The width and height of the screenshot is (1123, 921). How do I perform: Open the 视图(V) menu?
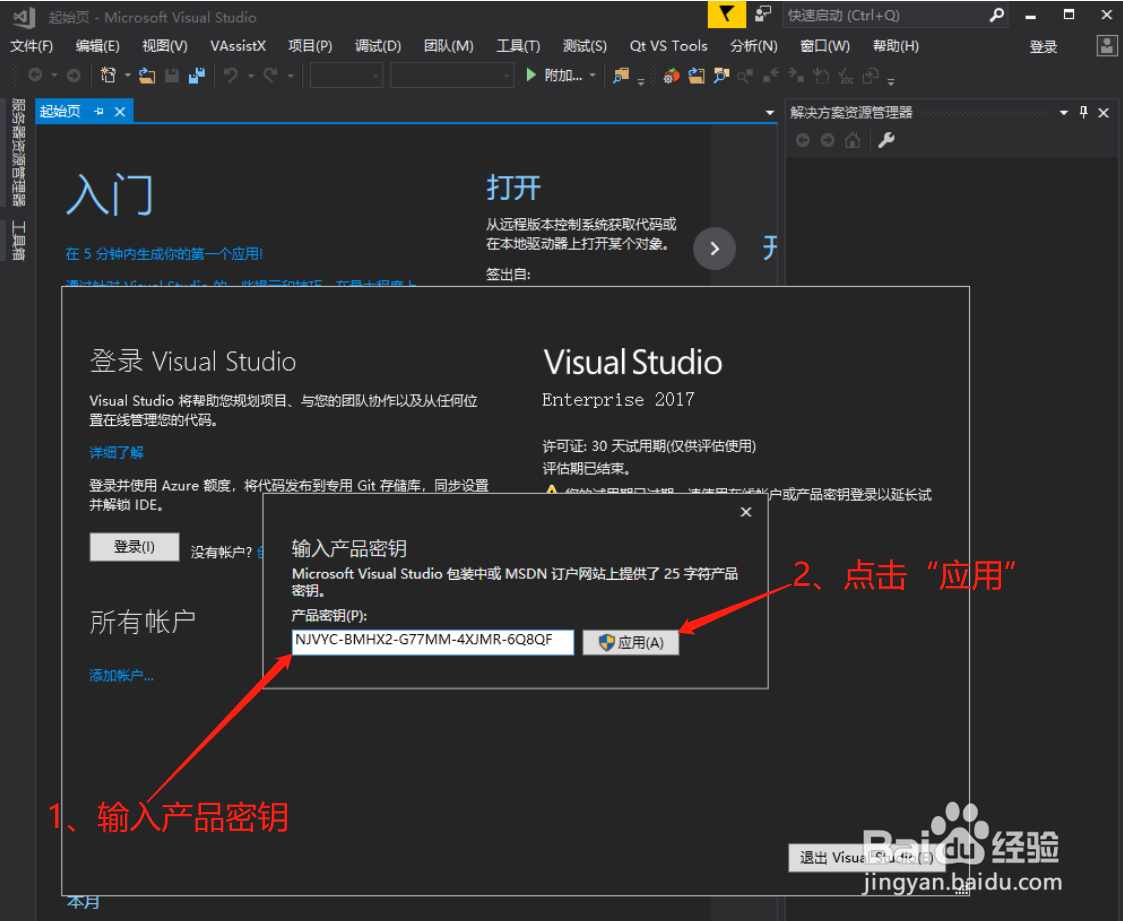pos(165,47)
